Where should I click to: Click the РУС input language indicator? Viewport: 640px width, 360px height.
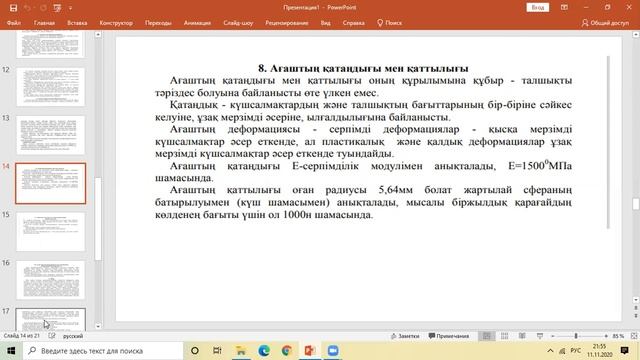click(576, 351)
